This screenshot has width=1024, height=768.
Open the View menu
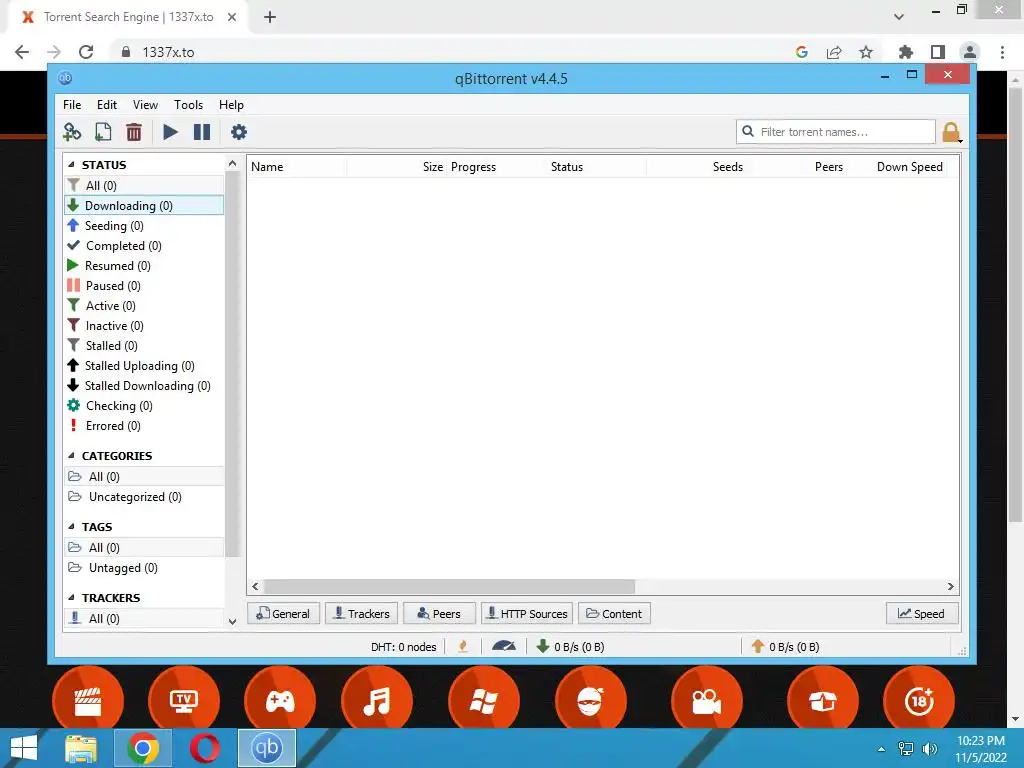tap(145, 104)
